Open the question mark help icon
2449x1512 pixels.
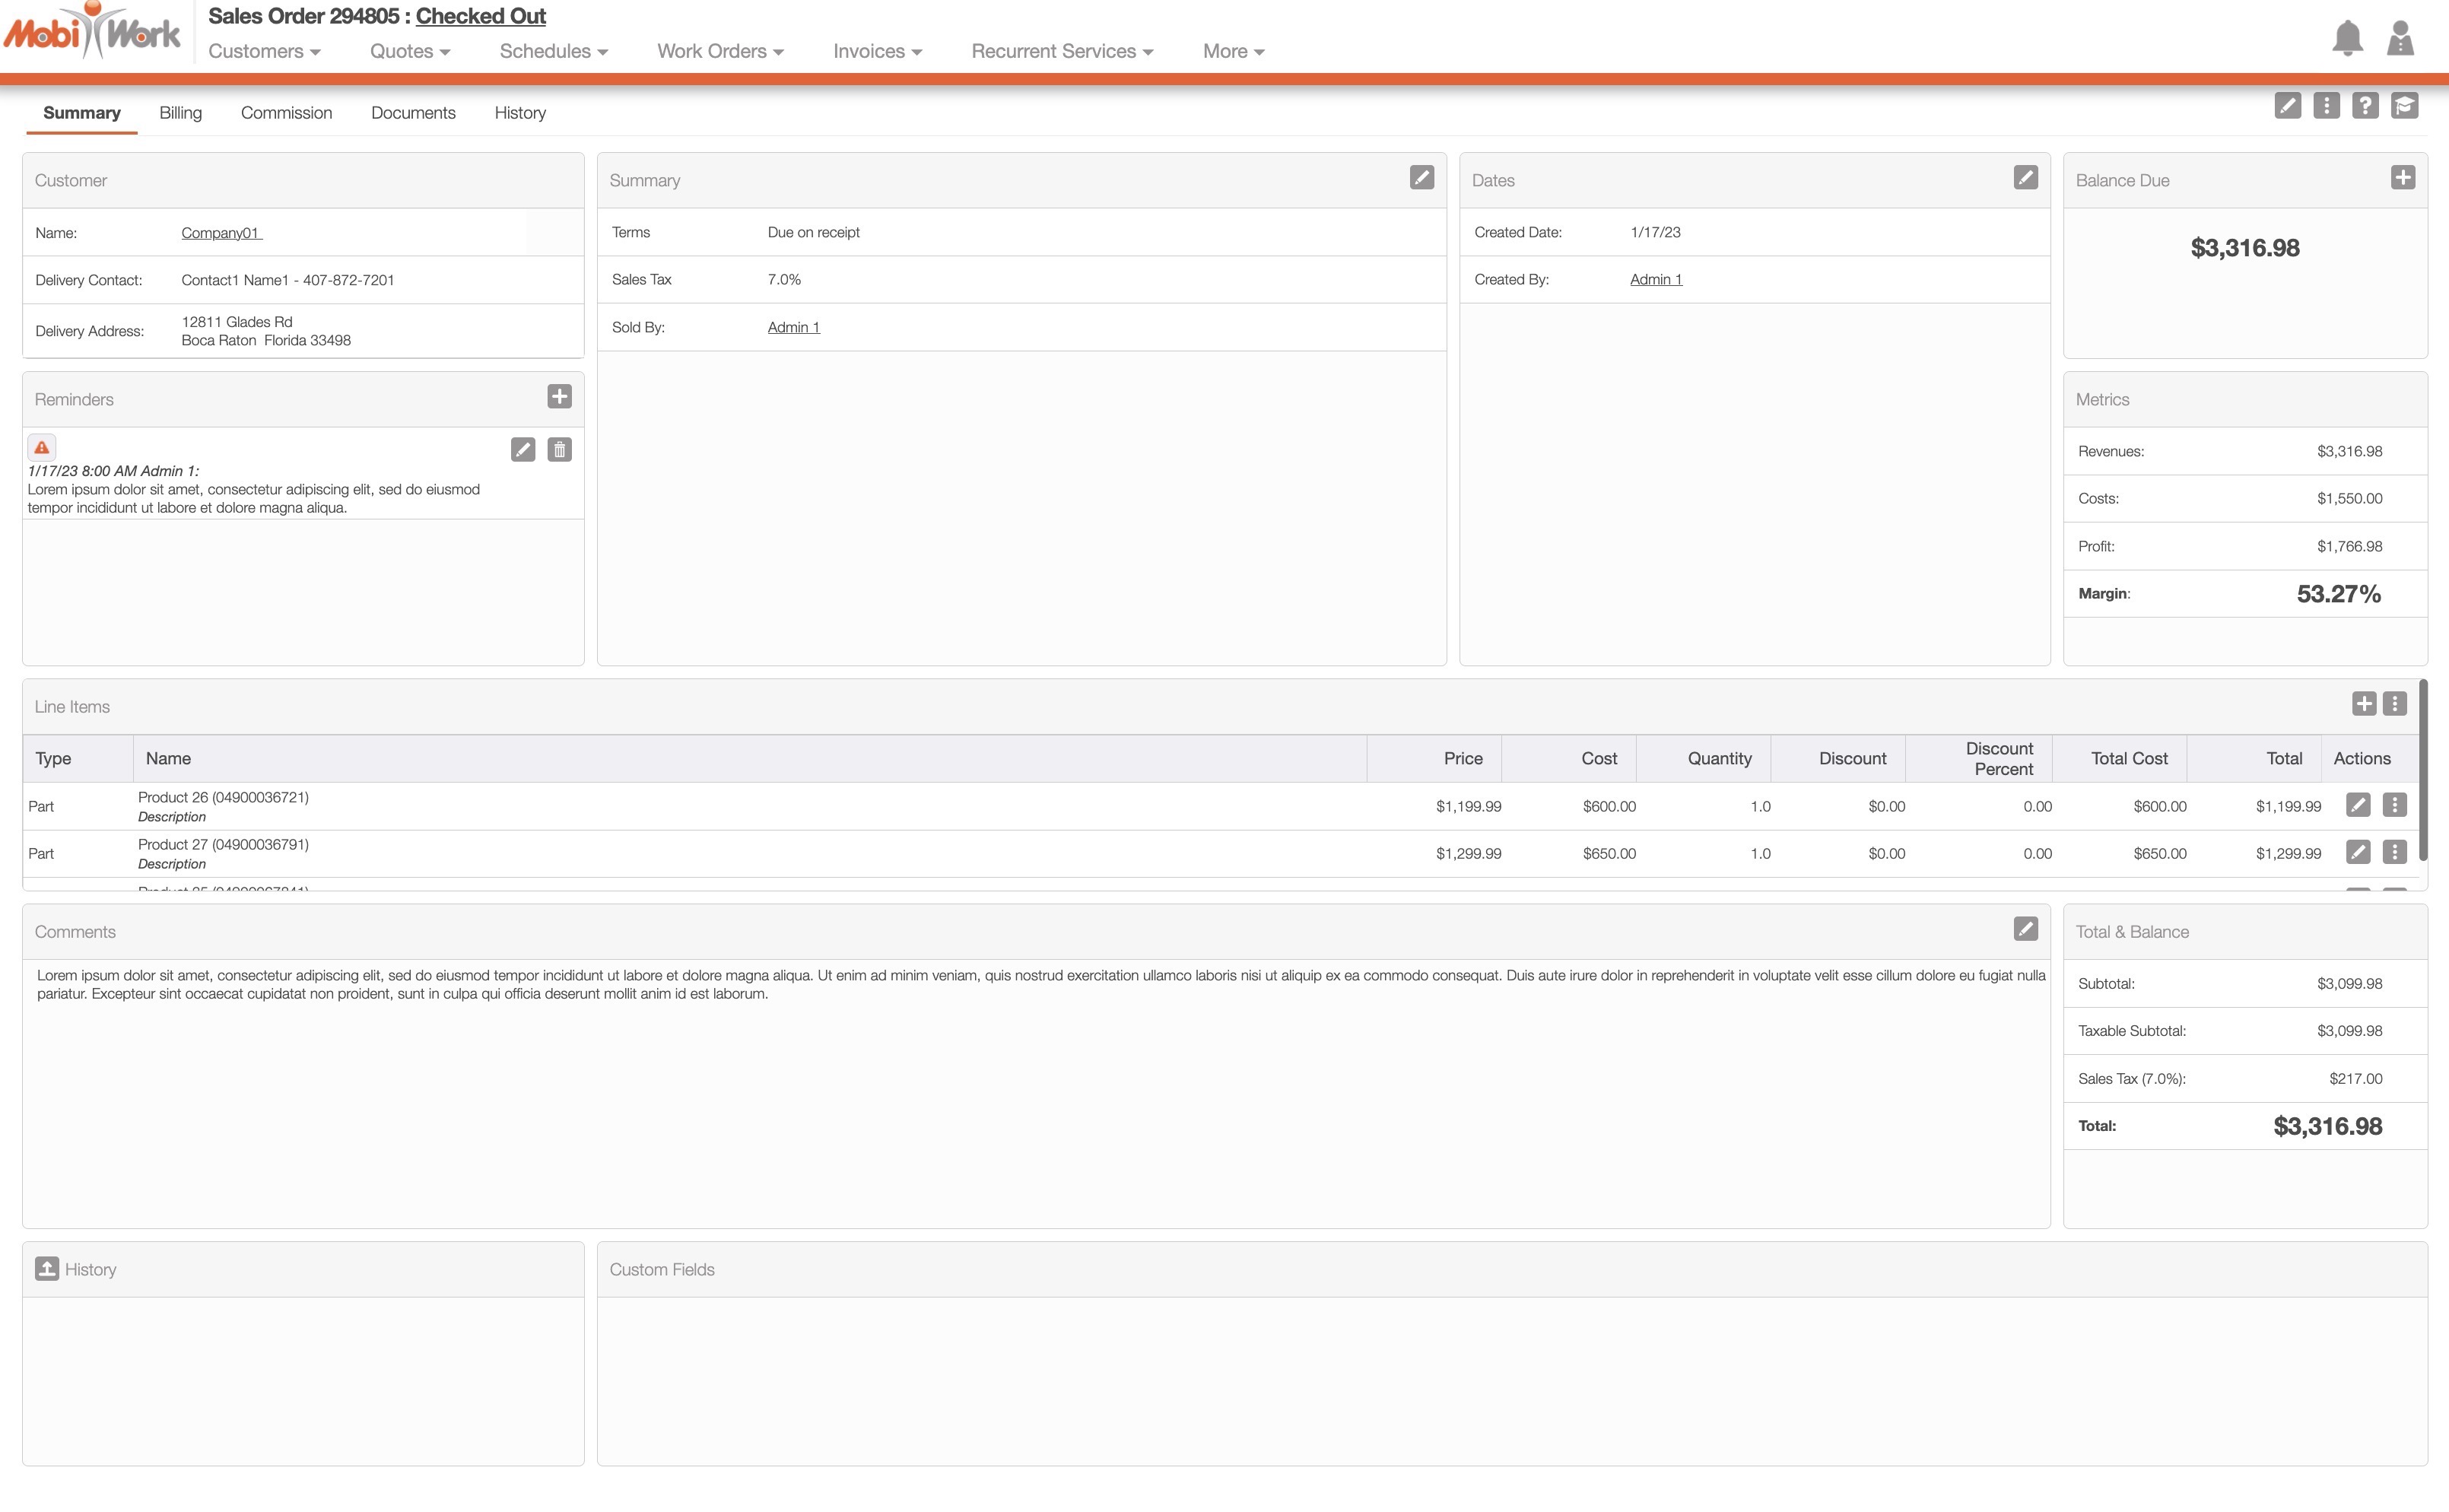[x=2365, y=106]
